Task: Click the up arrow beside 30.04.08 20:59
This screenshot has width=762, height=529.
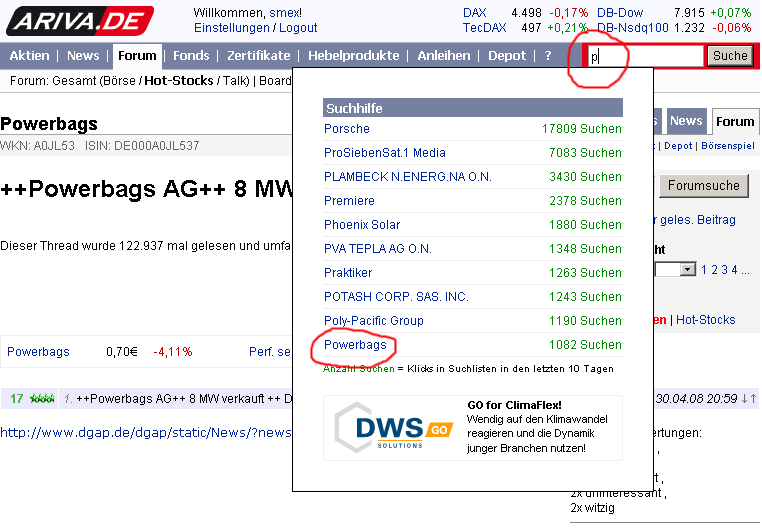Action: (753, 399)
